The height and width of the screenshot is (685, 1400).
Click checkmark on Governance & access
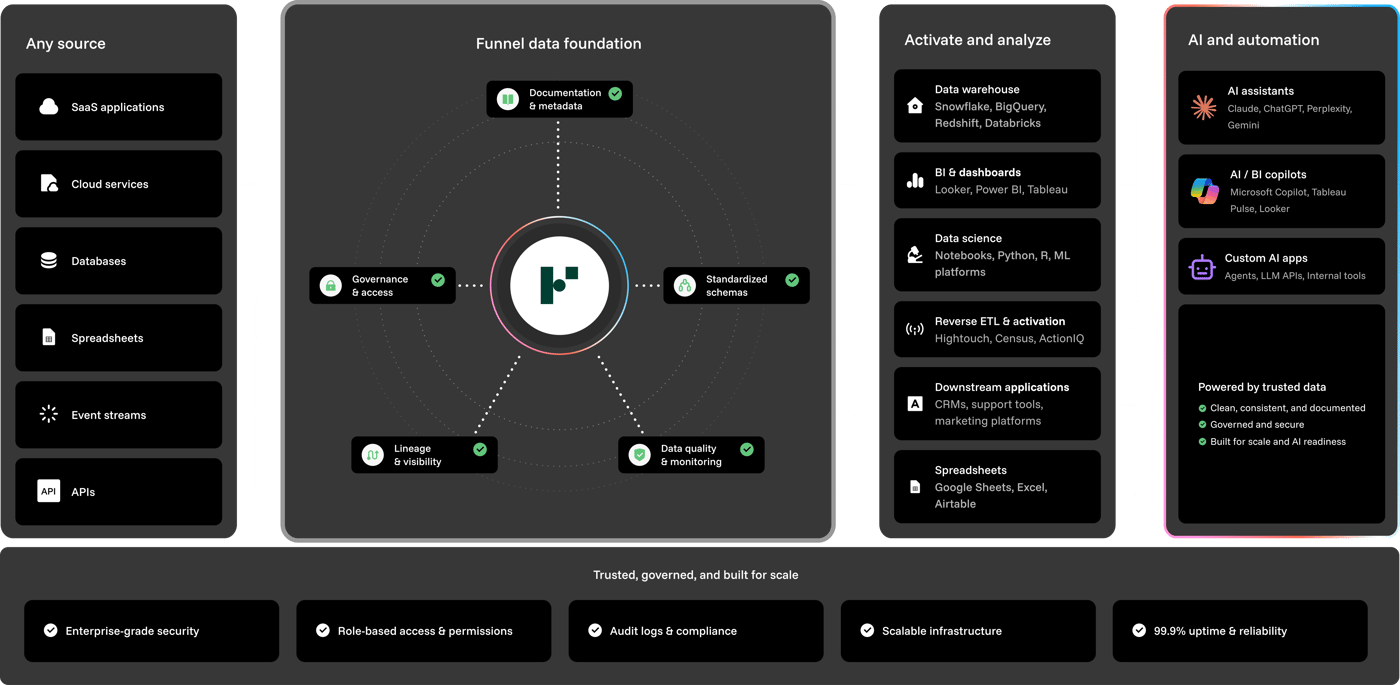pyautogui.click(x=438, y=280)
